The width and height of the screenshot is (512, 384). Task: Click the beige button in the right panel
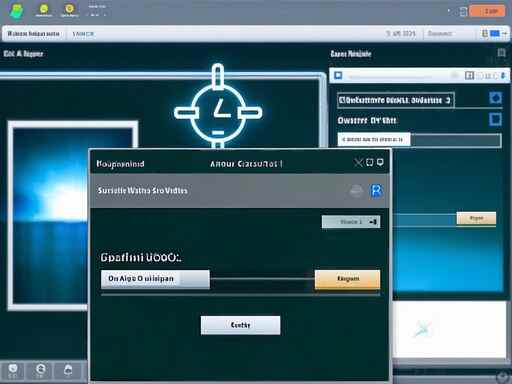pos(476,218)
